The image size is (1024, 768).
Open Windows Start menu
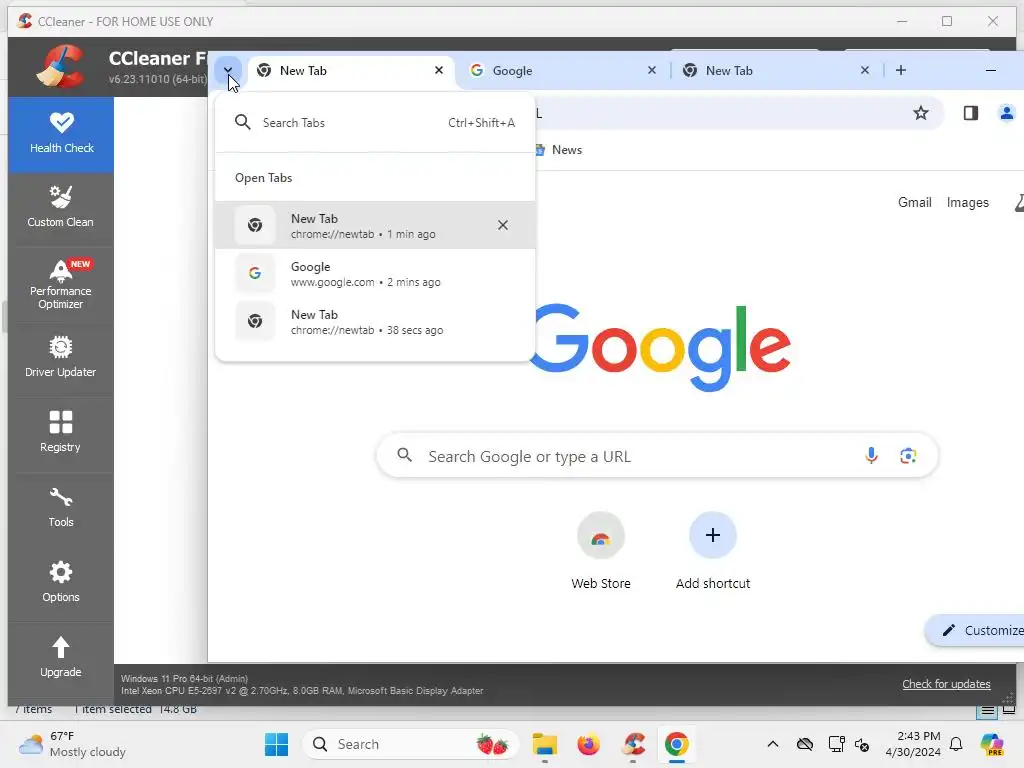pyautogui.click(x=276, y=744)
